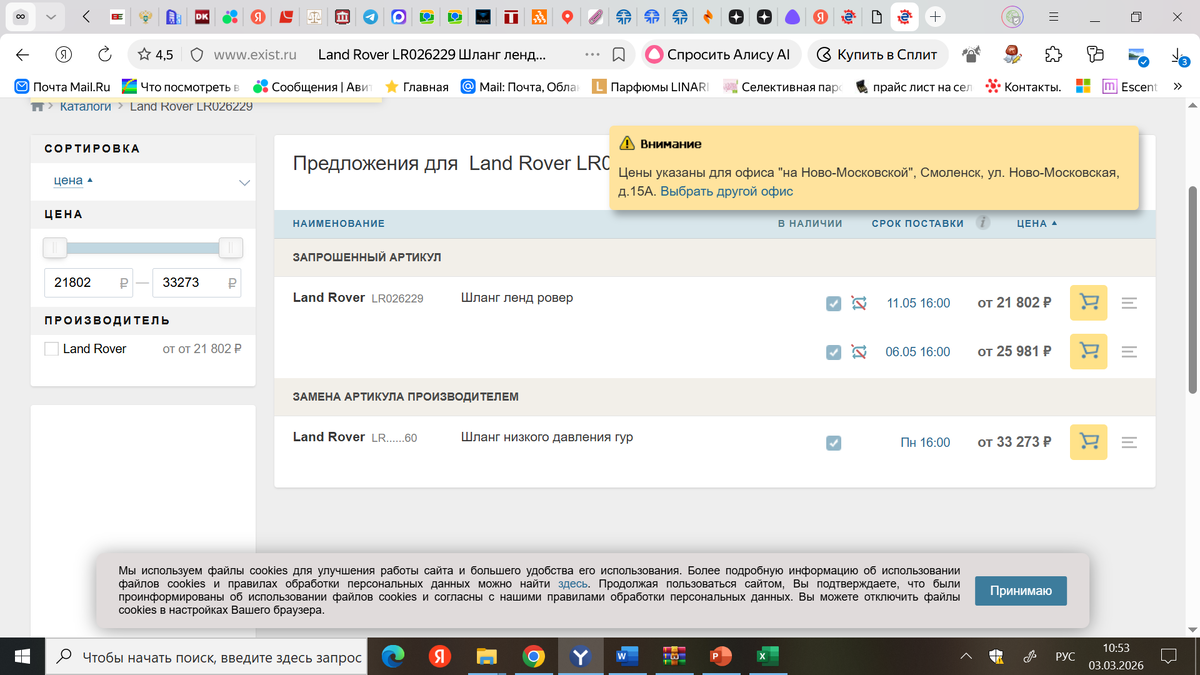Open the browser downloads icon

(x=1177, y=54)
